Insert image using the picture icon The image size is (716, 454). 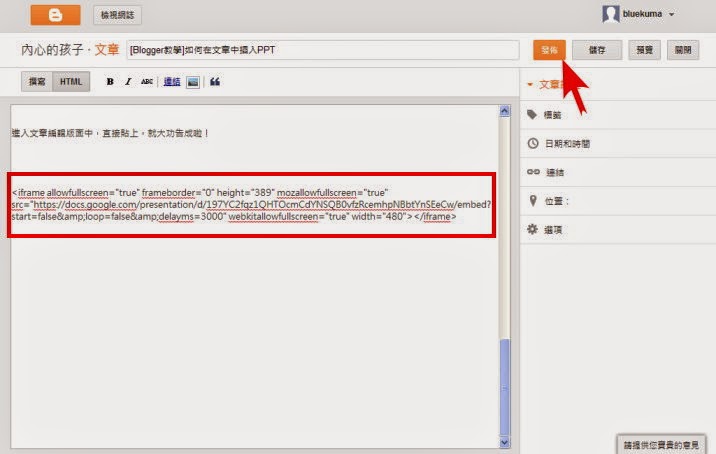(193, 82)
